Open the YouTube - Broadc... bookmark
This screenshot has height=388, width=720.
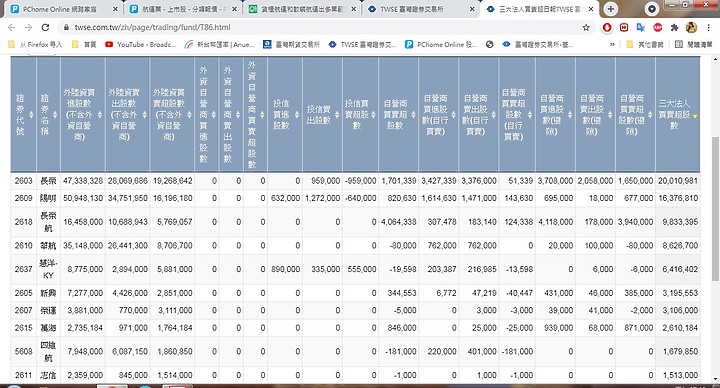pos(141,45)
